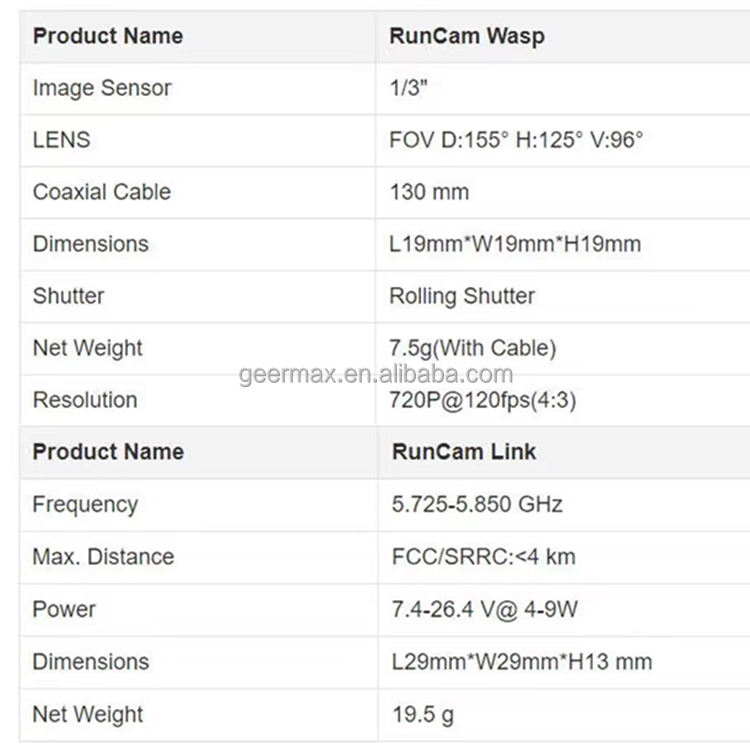Click the 1/3" image sensor value
Viewport: 750px width, 750px height.
click(408, 88)
